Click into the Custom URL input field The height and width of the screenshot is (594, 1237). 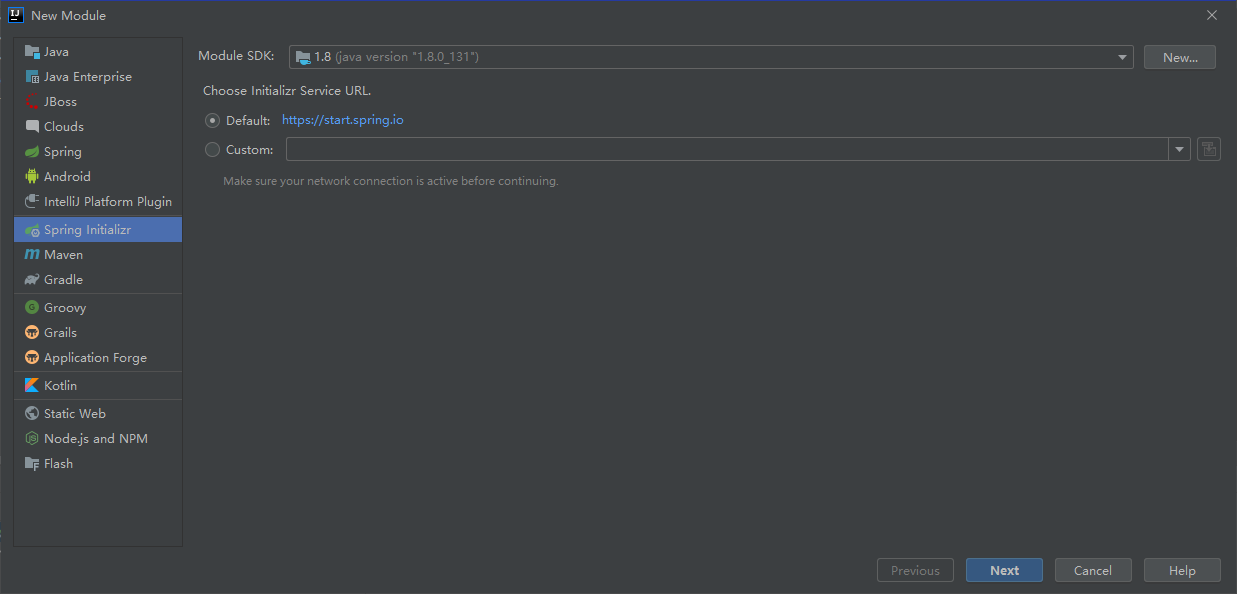727,150
